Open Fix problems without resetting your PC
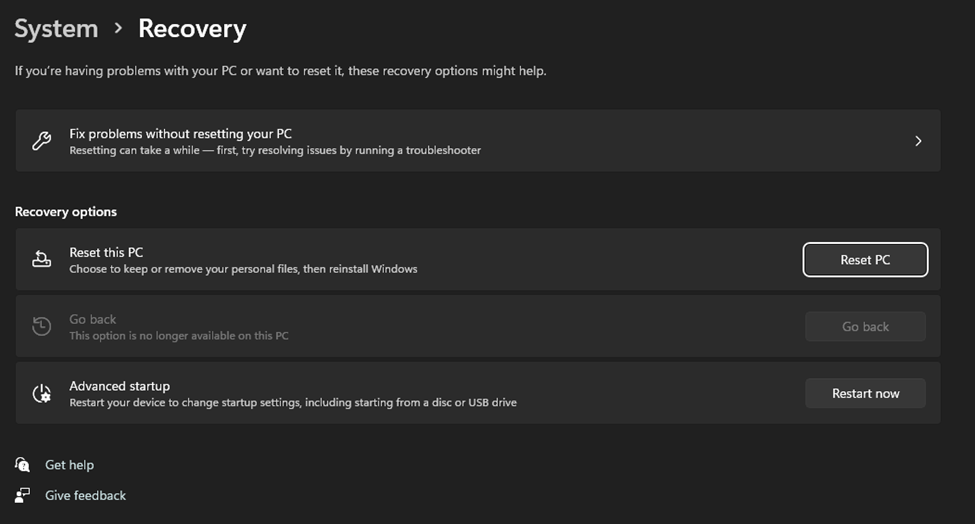975x524 pixels. click(478, 141)
